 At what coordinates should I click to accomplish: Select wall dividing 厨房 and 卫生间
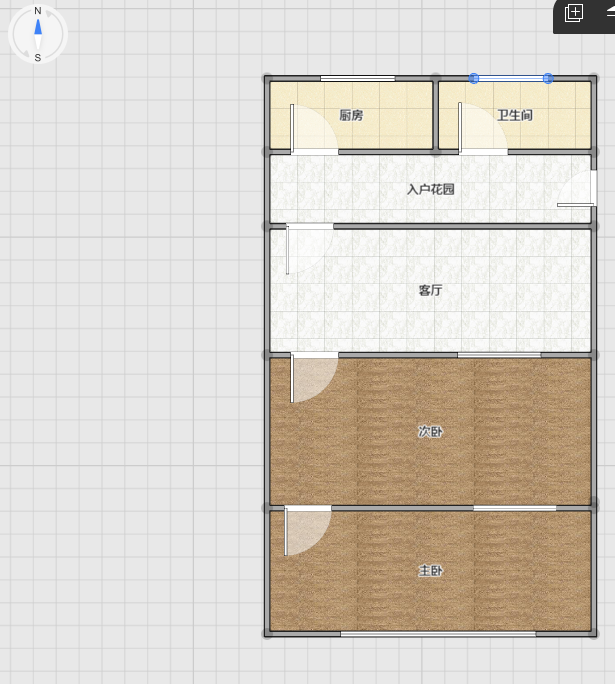[x=436, y=115]
